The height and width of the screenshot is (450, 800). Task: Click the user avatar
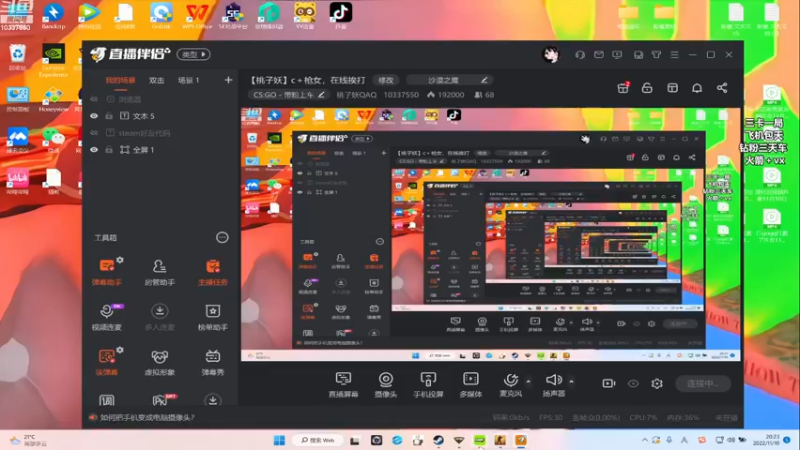click(551, 54)
